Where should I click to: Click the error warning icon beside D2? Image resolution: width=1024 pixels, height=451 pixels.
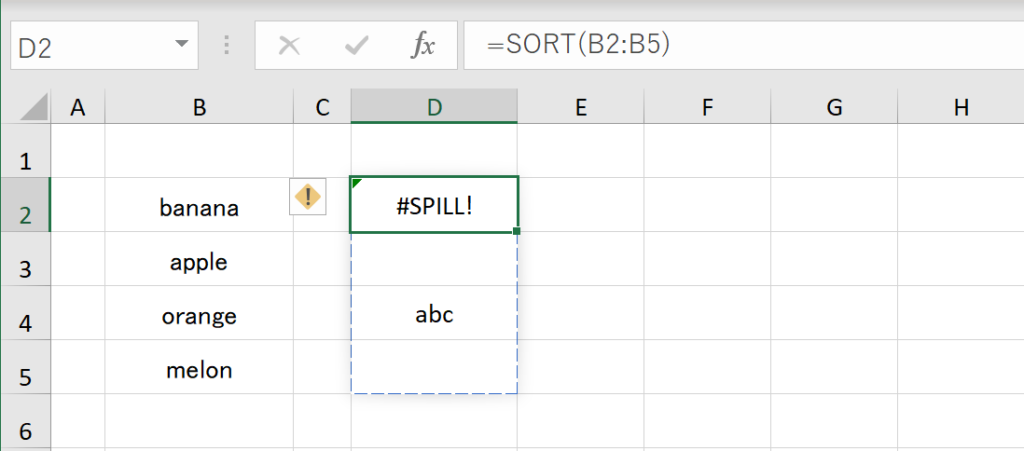coord(308,196)
